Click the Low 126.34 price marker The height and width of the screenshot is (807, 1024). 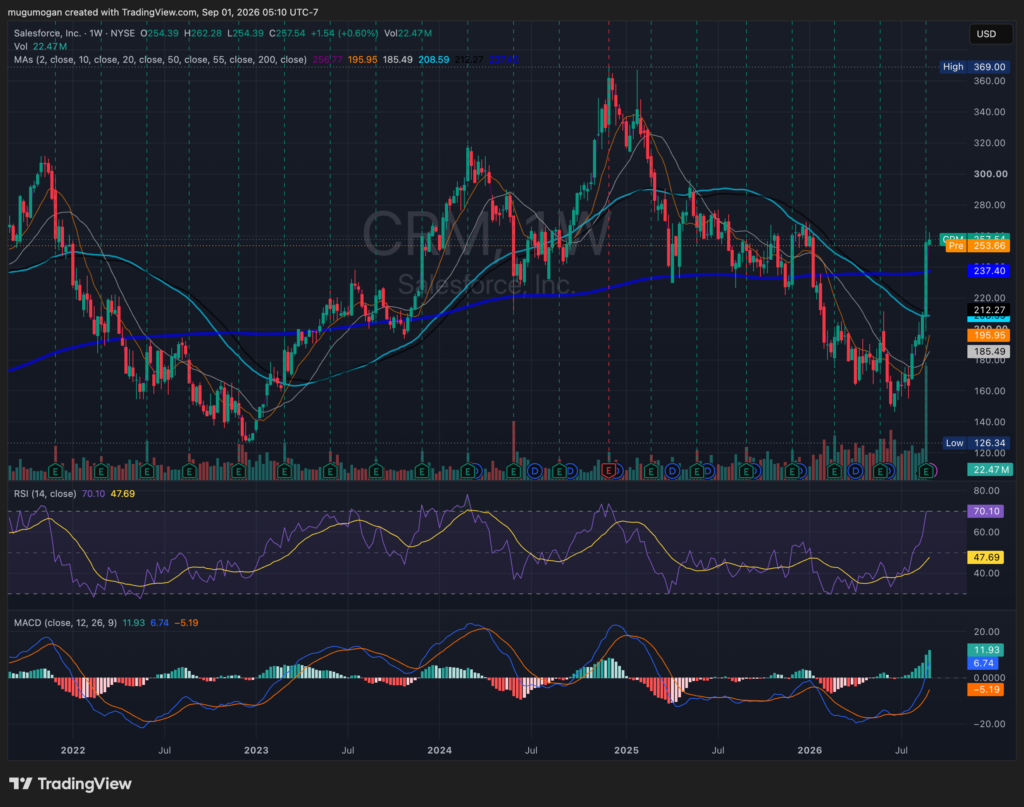(x=976, y=443)
